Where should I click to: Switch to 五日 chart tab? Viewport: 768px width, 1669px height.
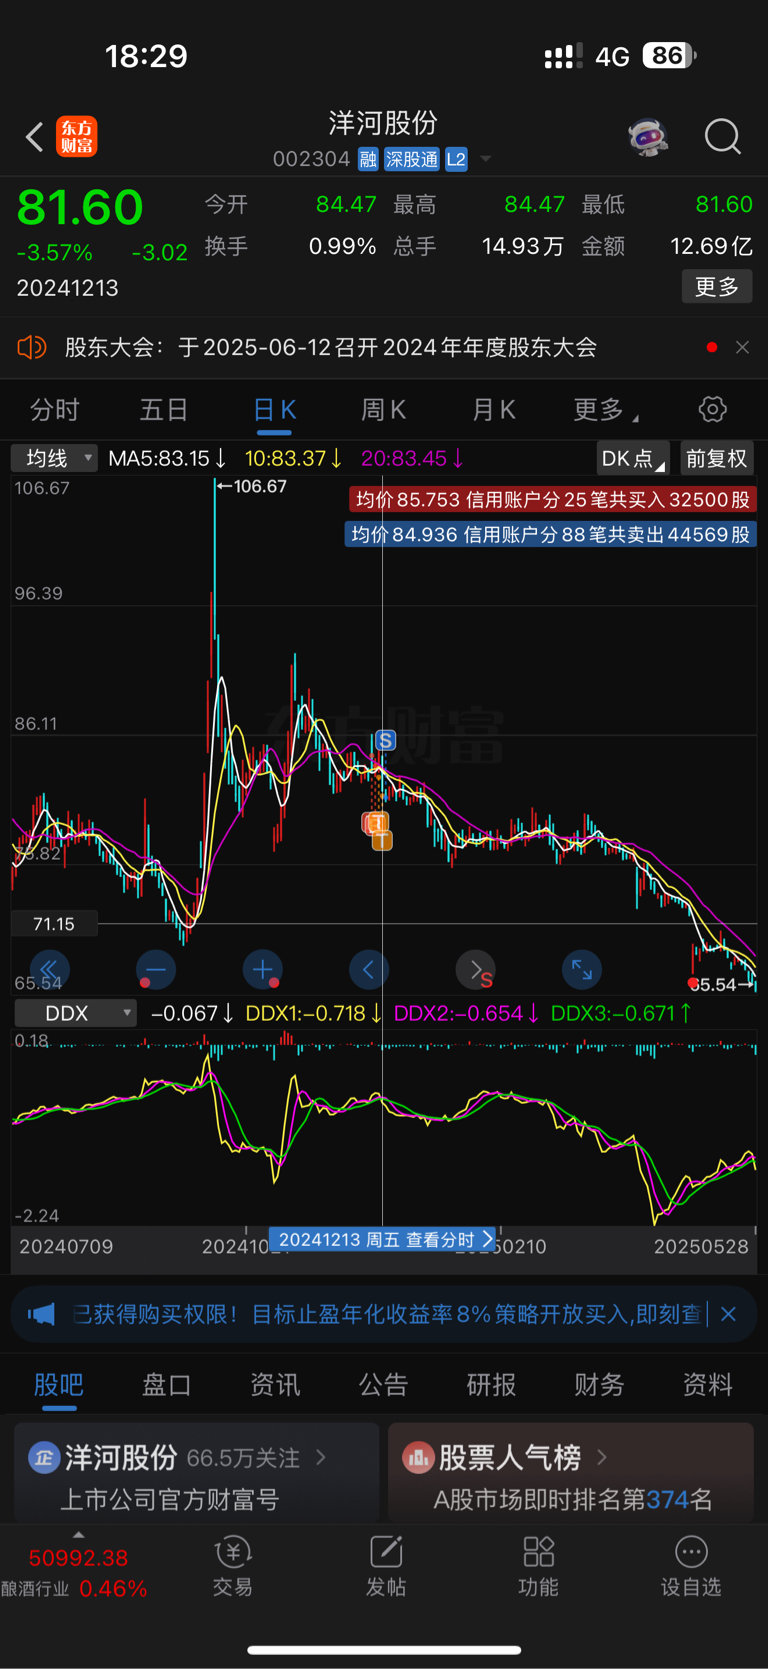(x=164, y=409)
